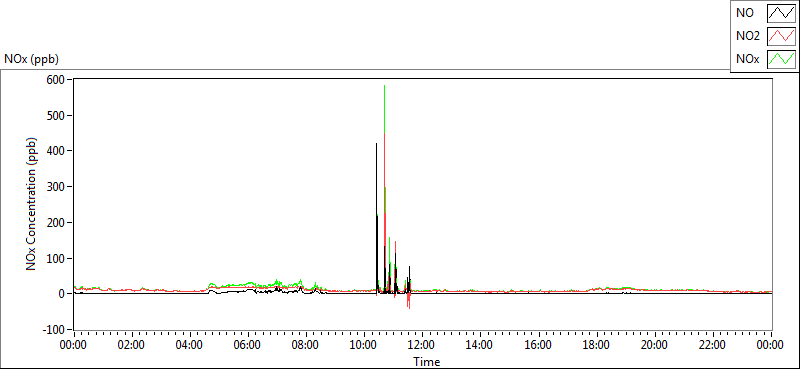The image size is (800, 369).
Task: Click the leftmost 00:00 time label
Action: point(74,346)
